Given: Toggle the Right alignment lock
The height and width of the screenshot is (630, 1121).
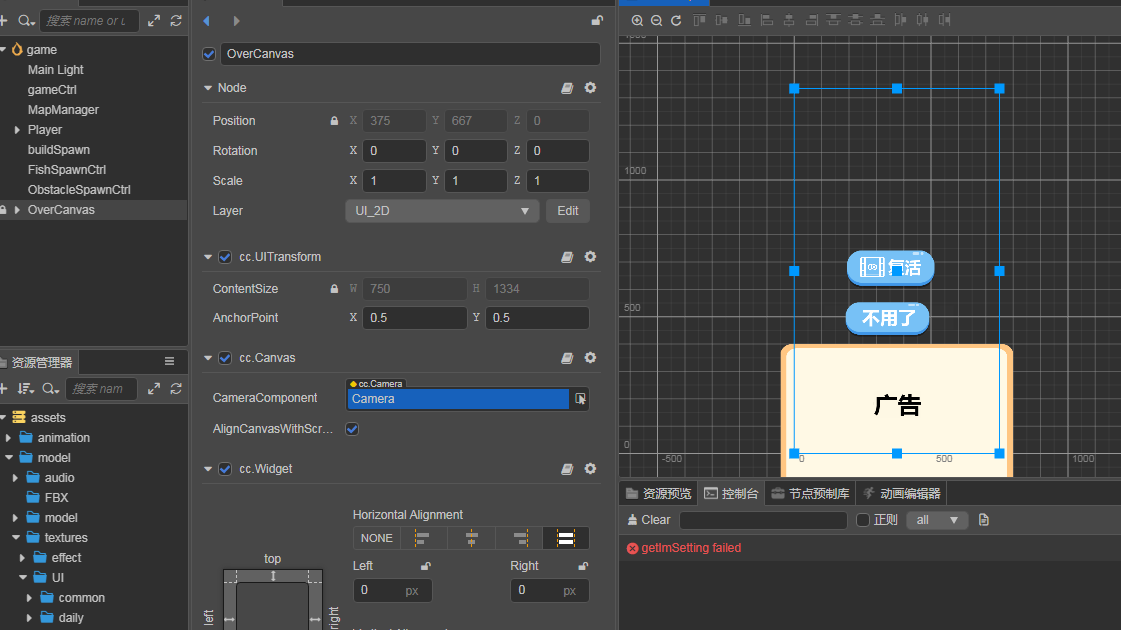Looking at the screenshot, I should [x=583, y=566].
